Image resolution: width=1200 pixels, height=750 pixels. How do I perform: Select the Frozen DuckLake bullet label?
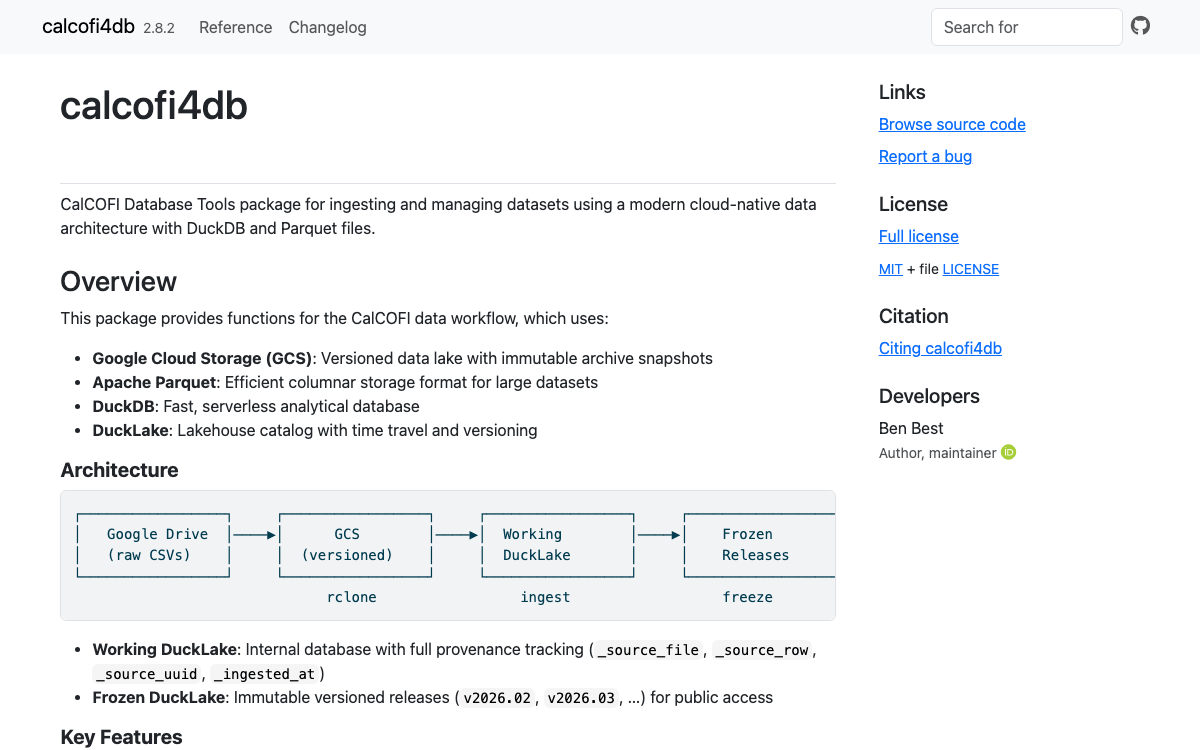point(160,697)
